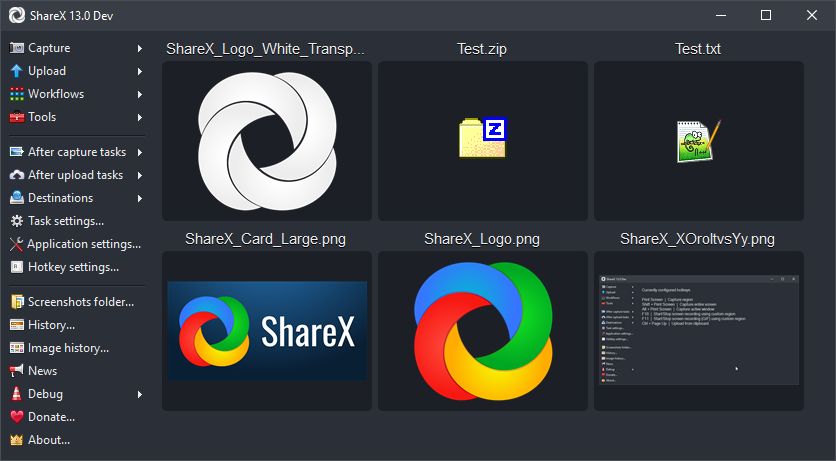
Task: Click the News megaphone icon
Action: click(x=16, y=371)
